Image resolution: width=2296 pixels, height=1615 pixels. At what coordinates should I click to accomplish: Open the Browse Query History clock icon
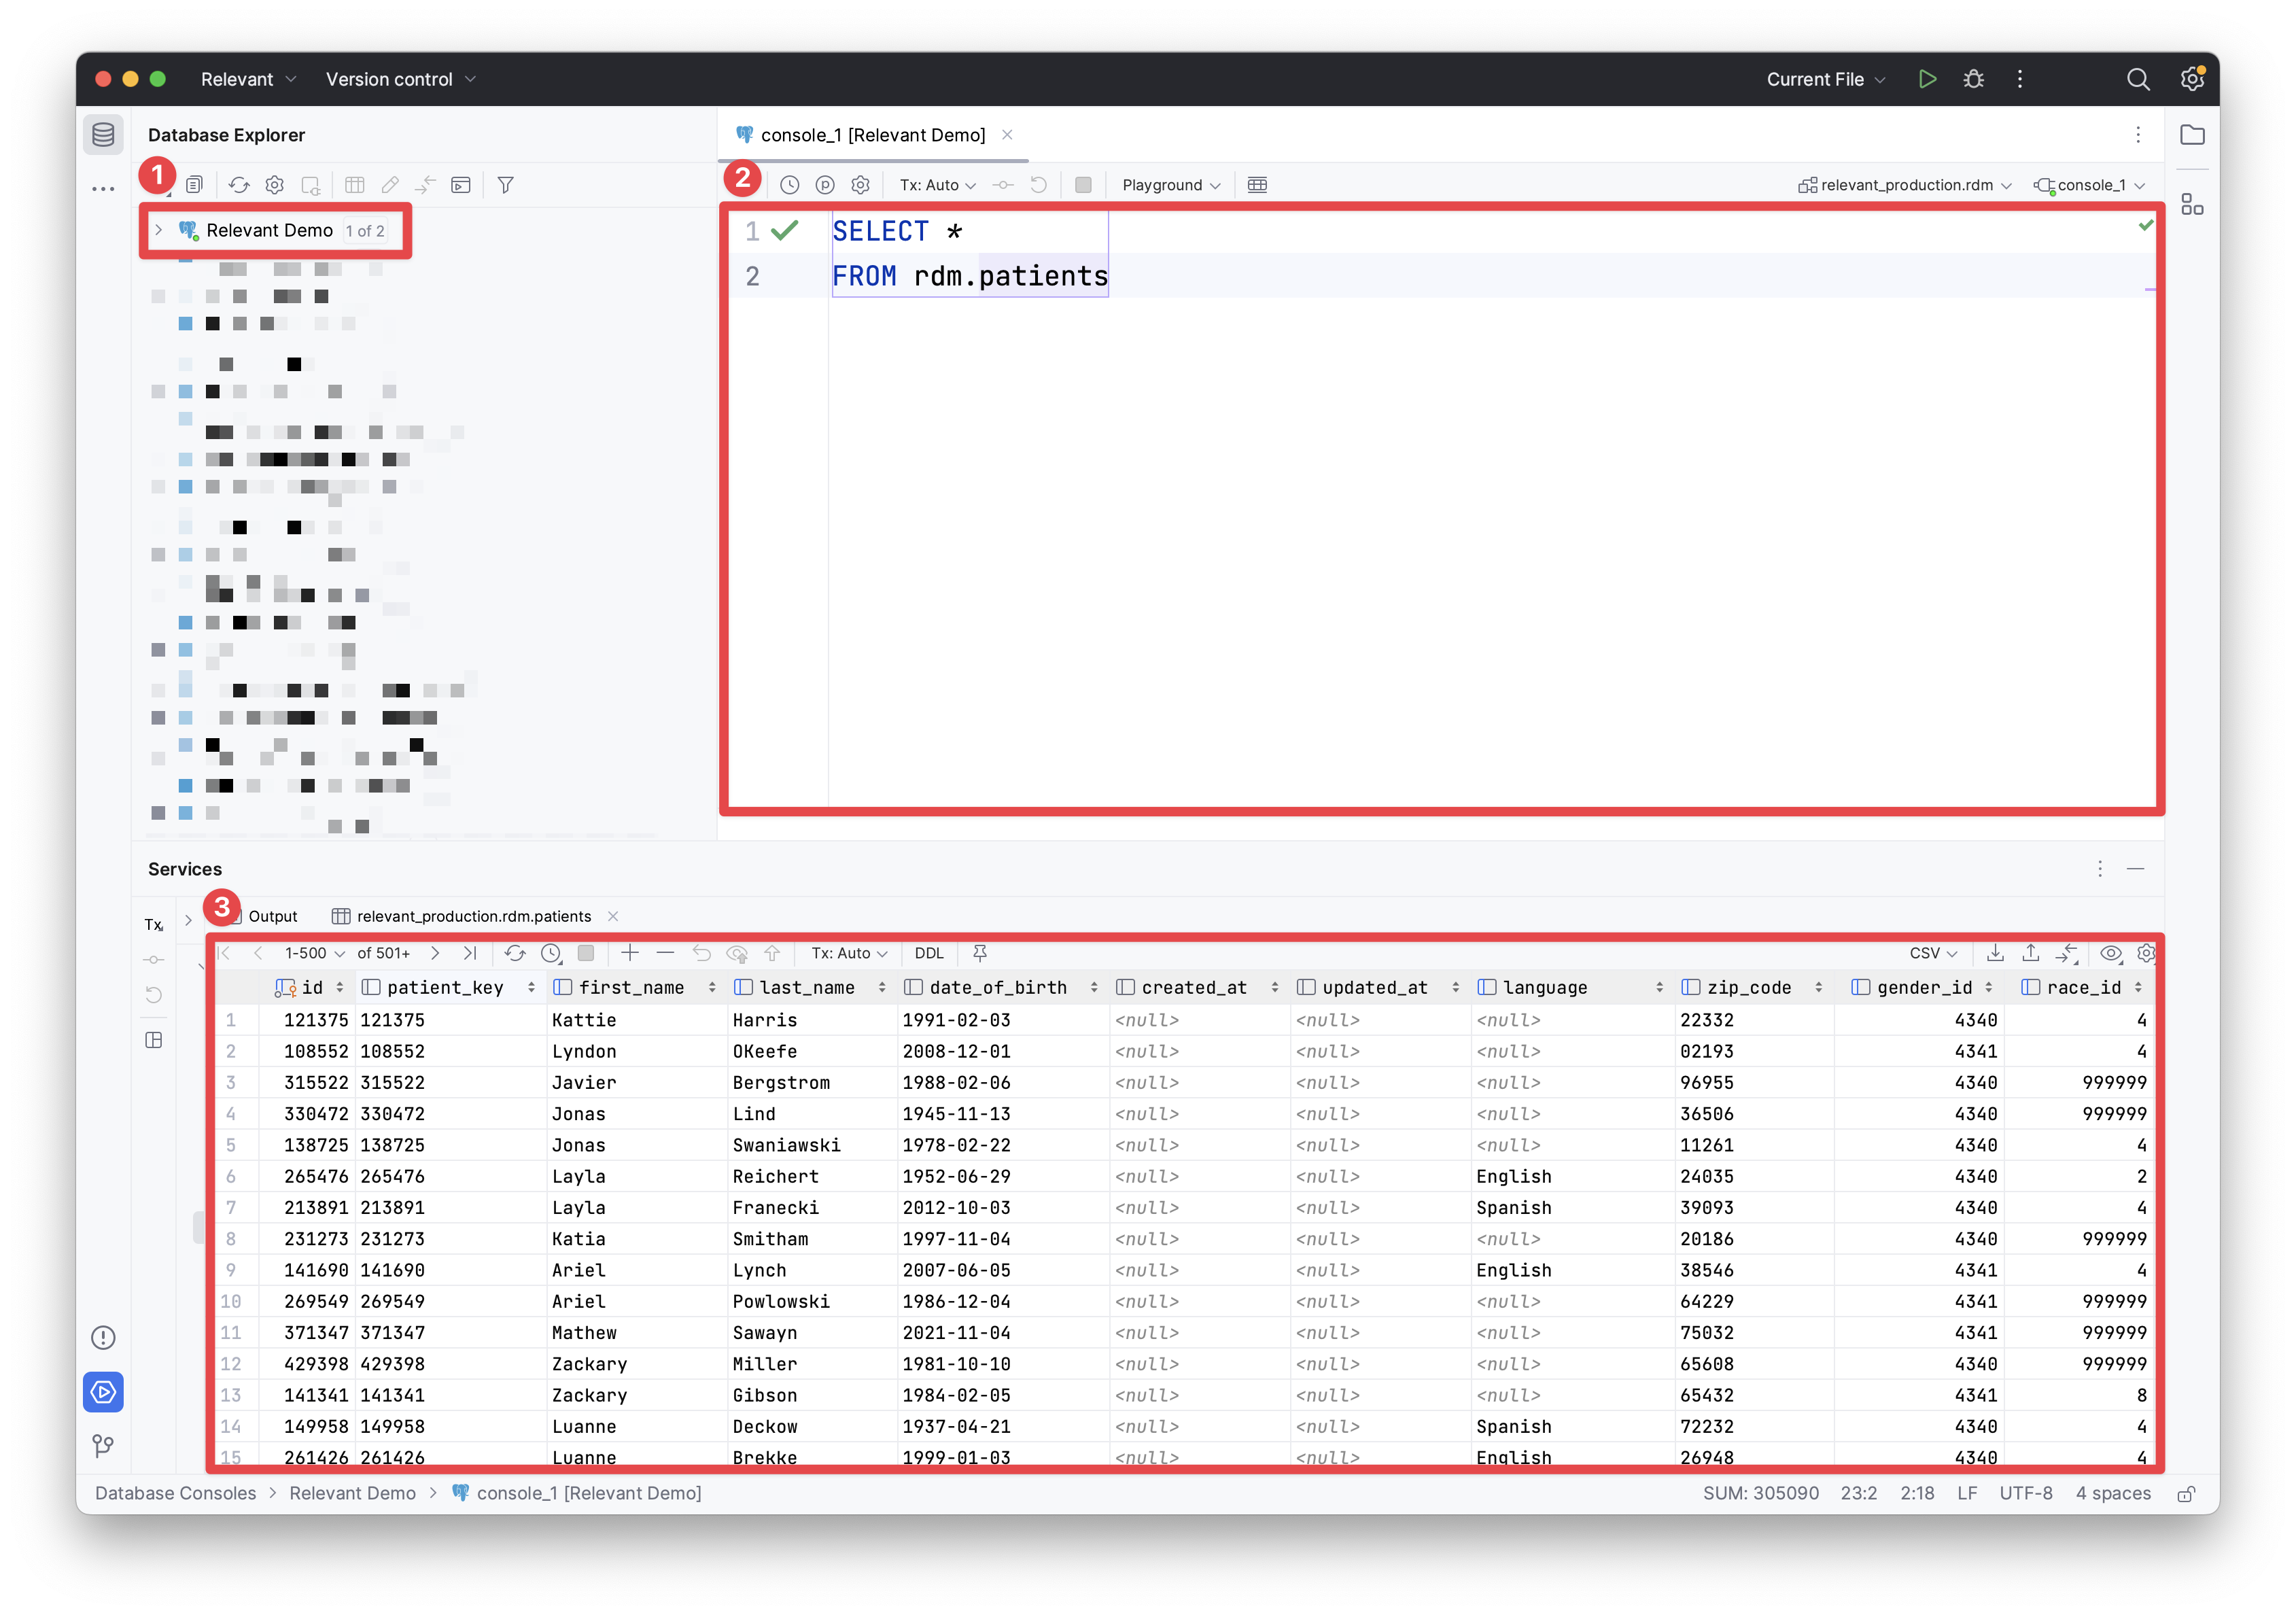coord(789,185)
